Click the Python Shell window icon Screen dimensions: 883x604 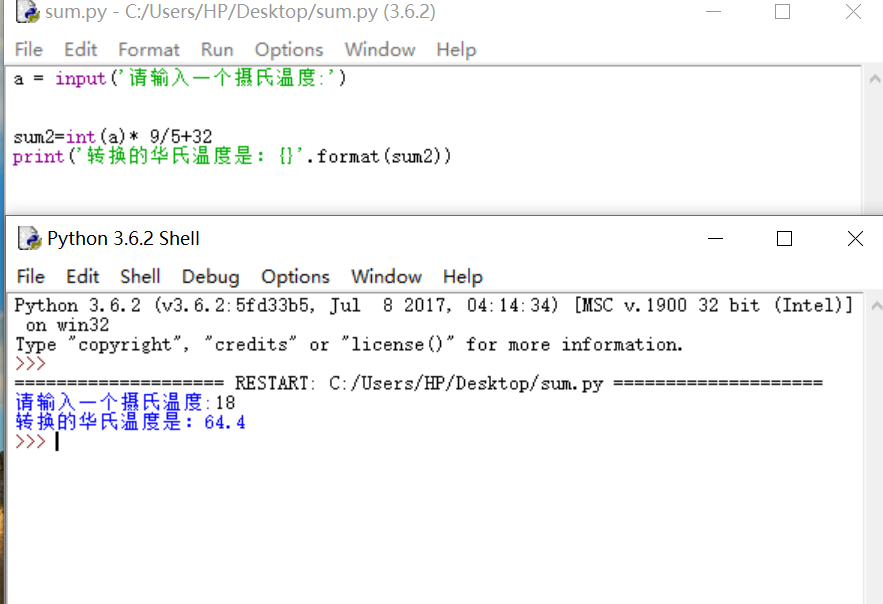(x=29, y=238)
